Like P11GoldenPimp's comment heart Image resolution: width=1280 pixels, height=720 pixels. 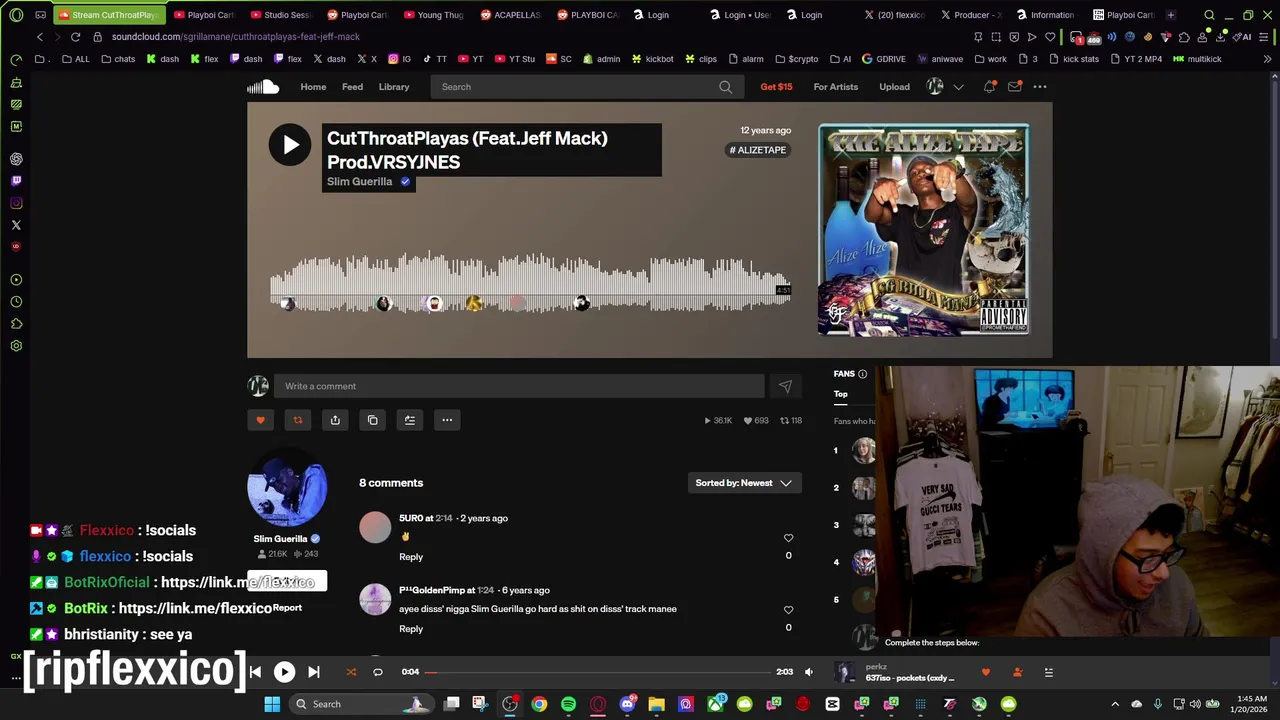tap(788, 610)
